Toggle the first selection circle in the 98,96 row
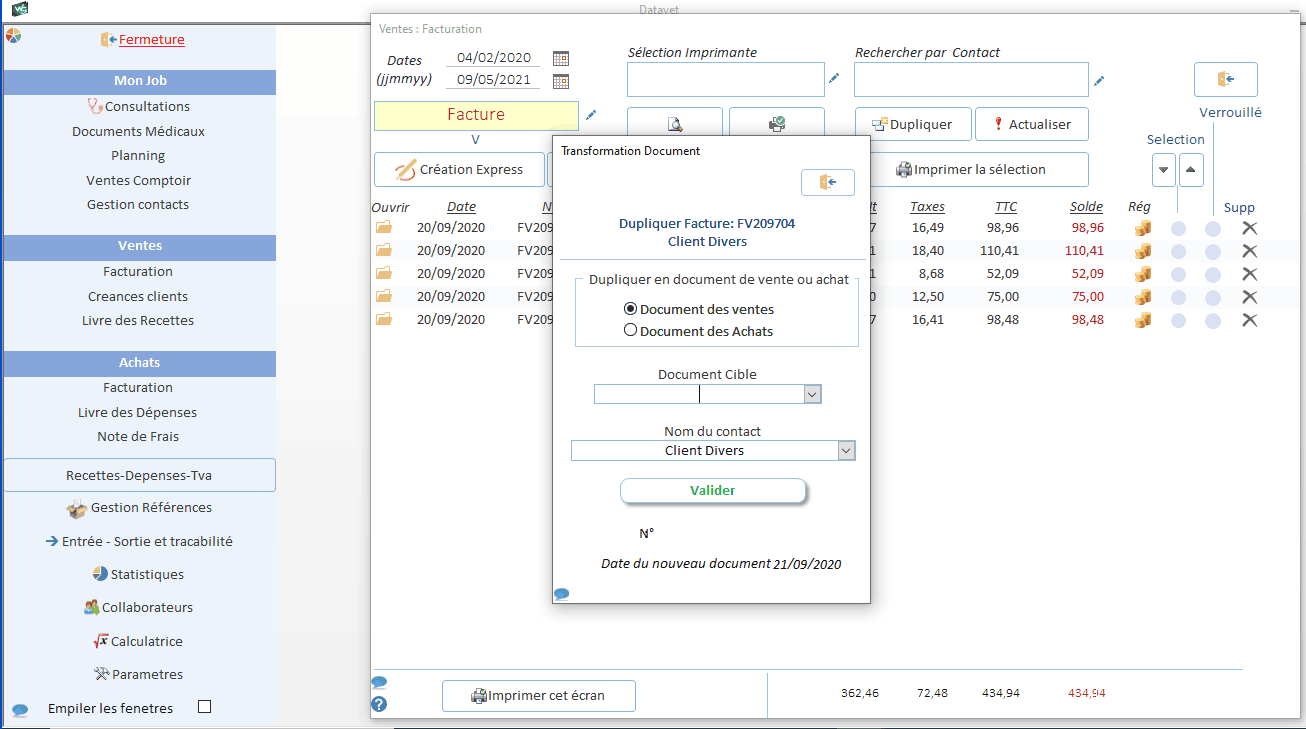The width and height of the screenshot is (1306, 729). click(x=1179, y=228)
